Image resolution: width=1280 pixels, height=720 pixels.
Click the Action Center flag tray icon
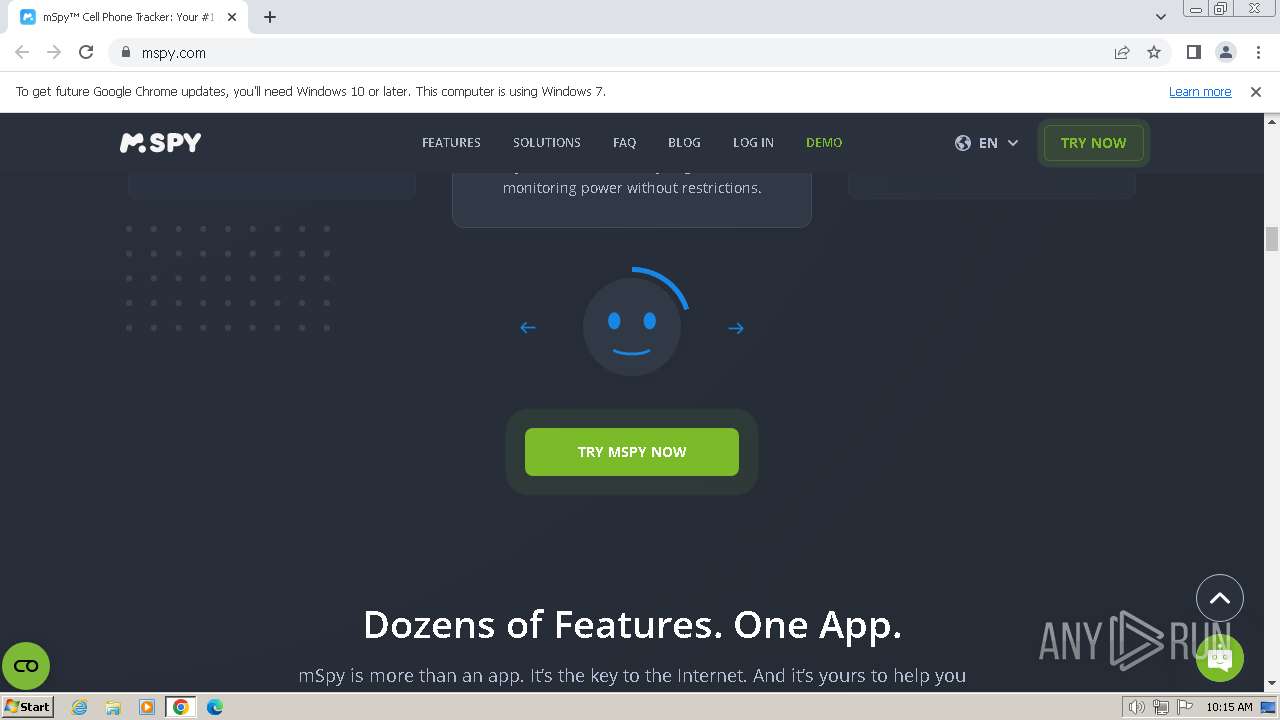click(x=1183, y=707)
